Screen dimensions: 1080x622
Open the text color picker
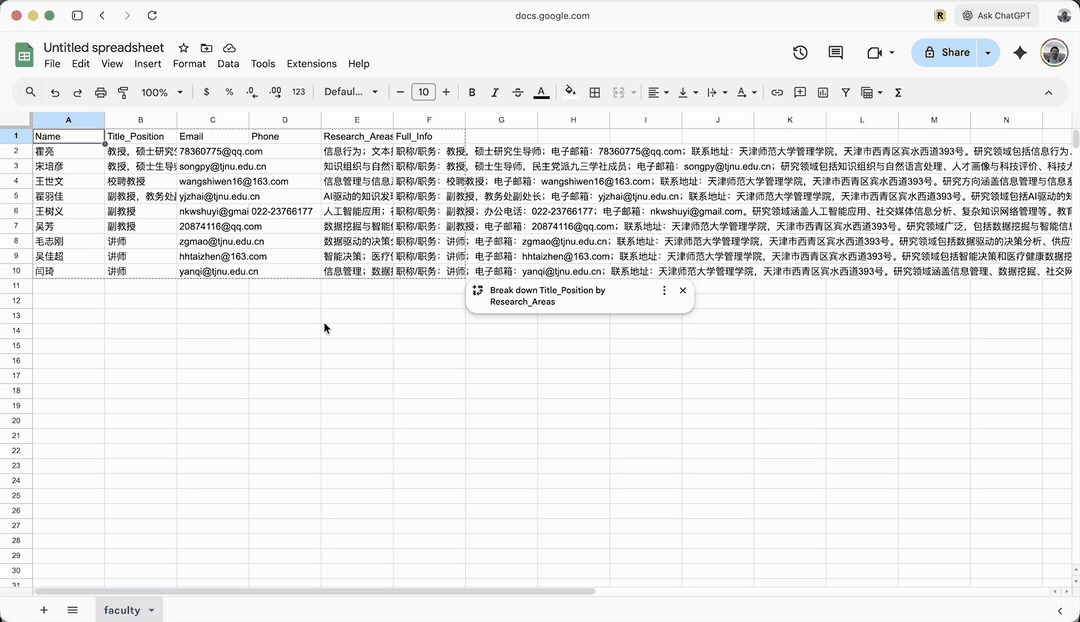click(541, 92)
